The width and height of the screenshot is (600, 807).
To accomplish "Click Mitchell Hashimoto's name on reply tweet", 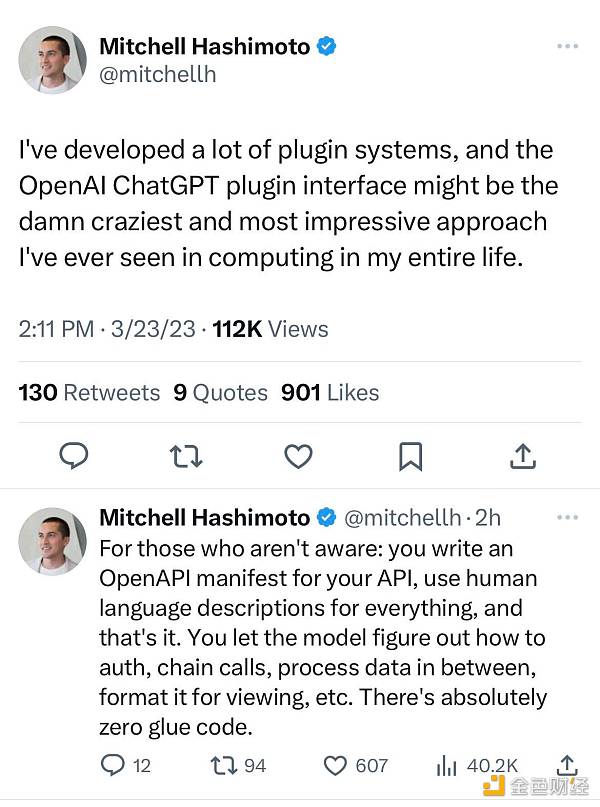I will click(x=204, y=518).
